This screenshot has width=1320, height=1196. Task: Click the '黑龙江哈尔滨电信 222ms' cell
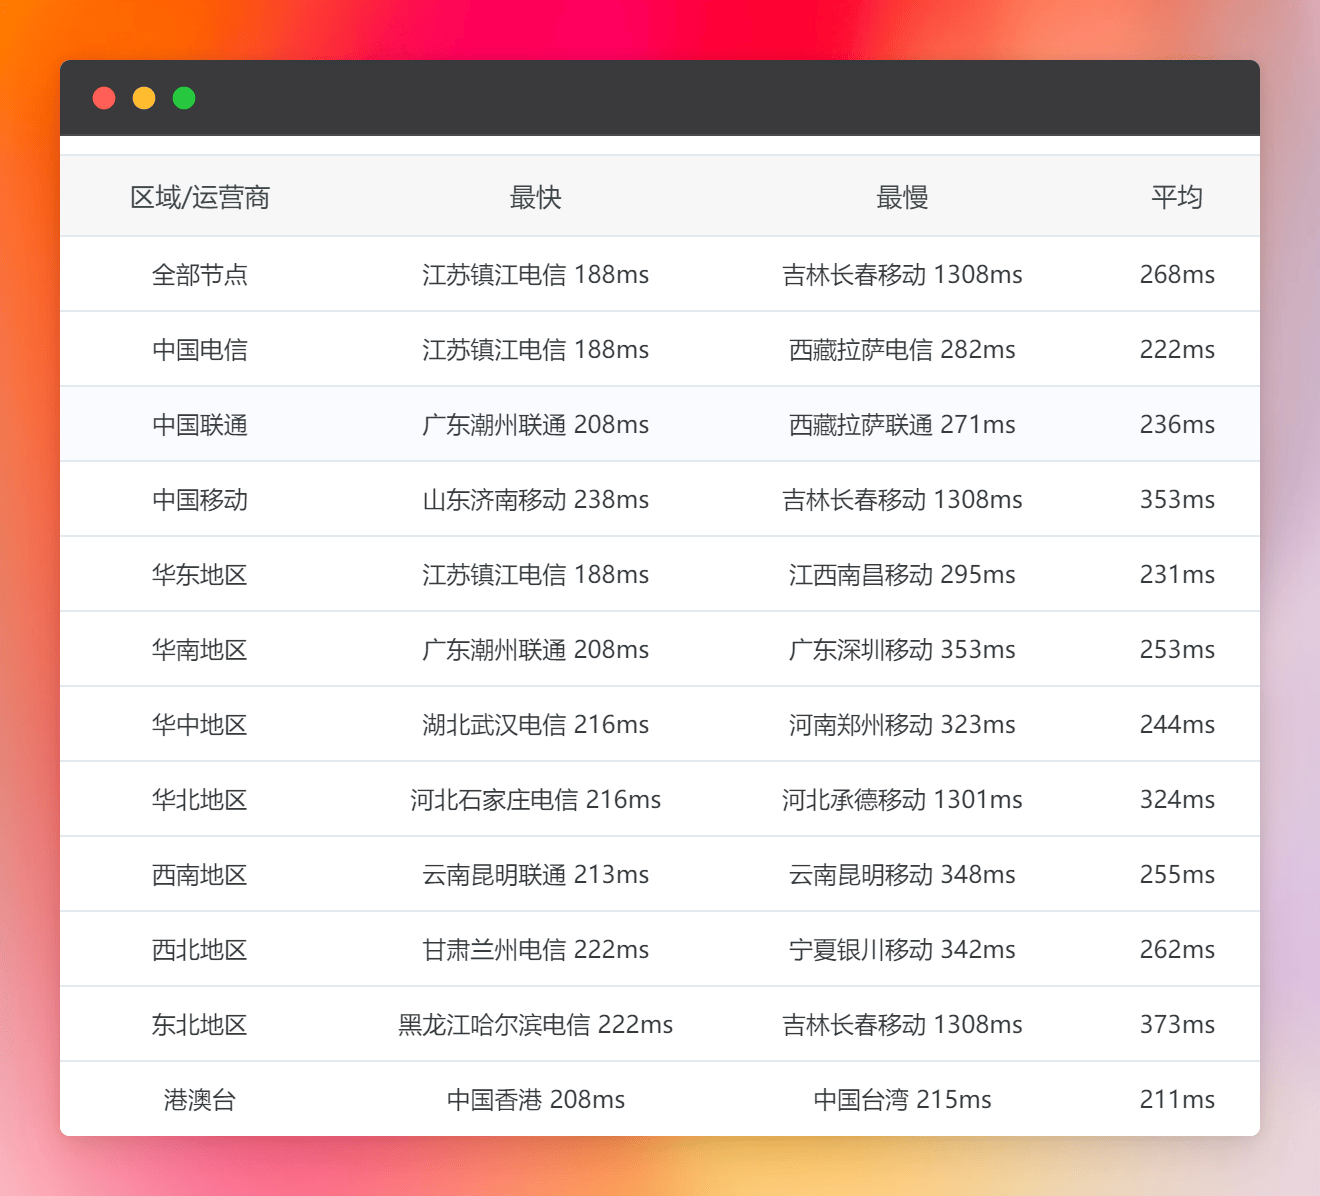(x=535, y=1024)
